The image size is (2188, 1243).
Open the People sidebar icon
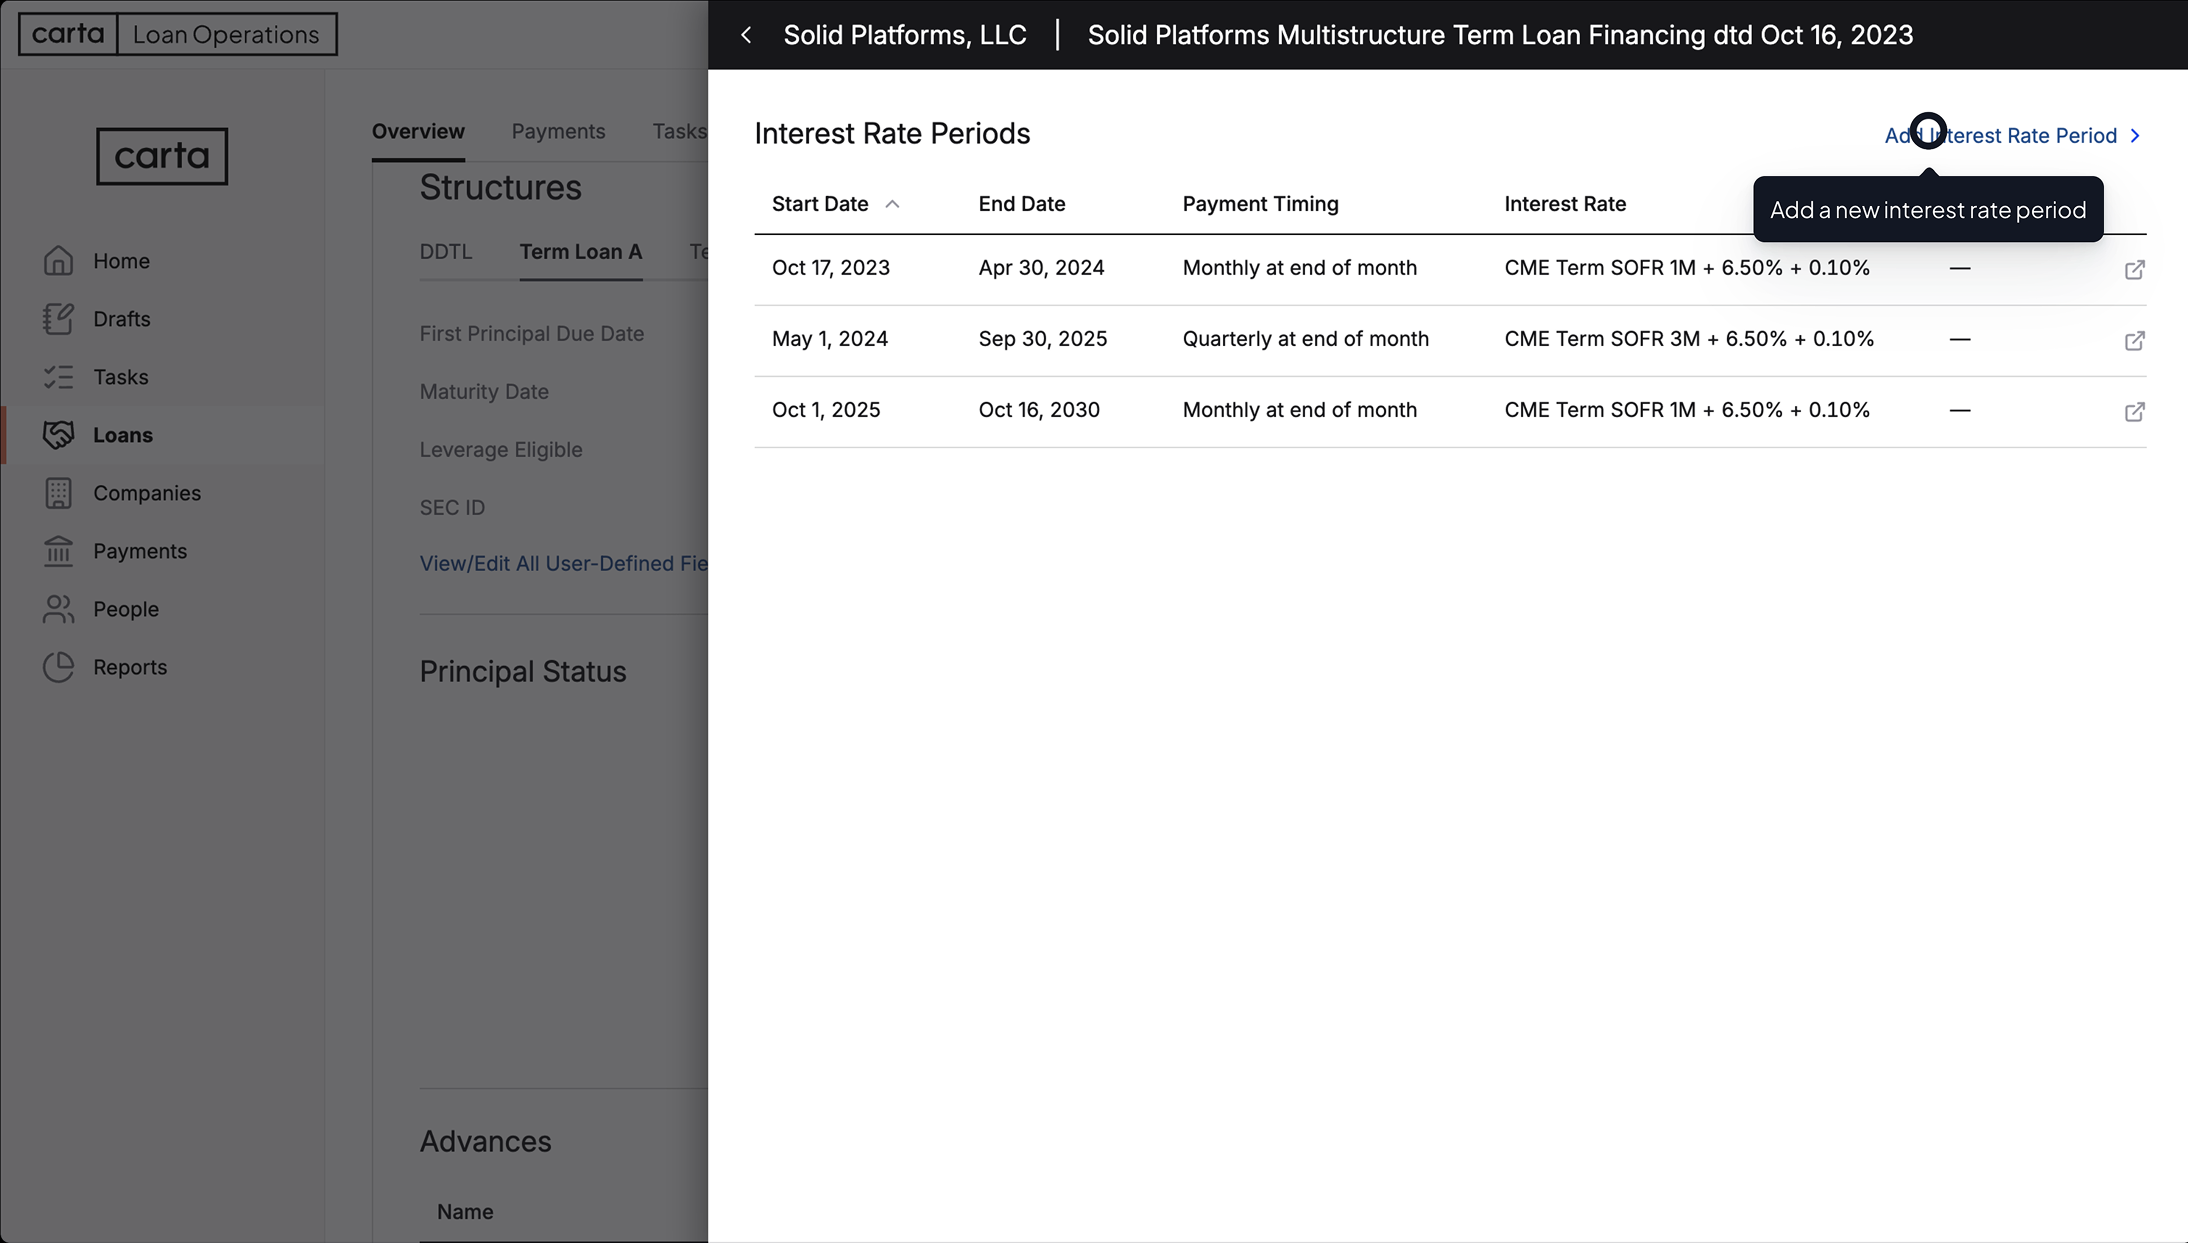click(59, 608)
